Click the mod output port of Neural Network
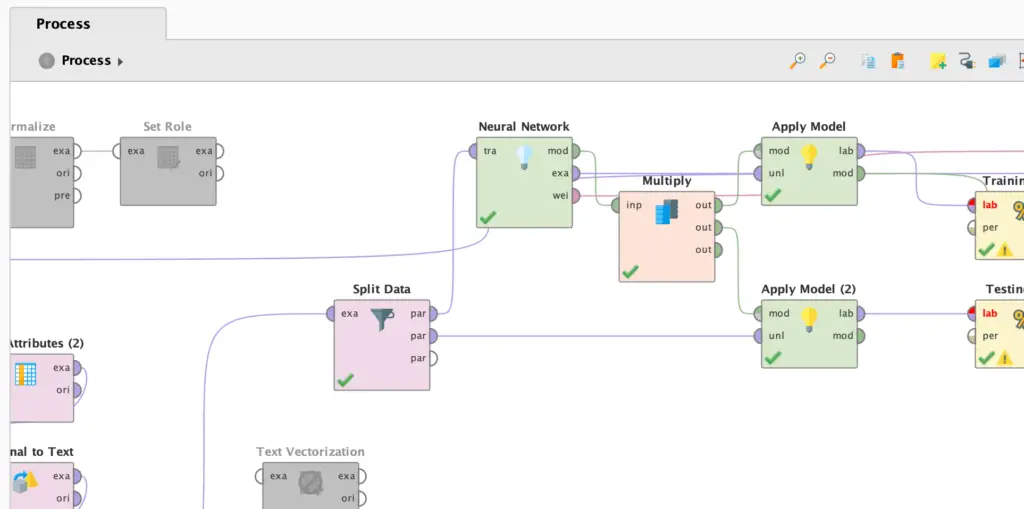Image resolution: width=1024 pixels, height=509 pixels. [x=575, y=152]
